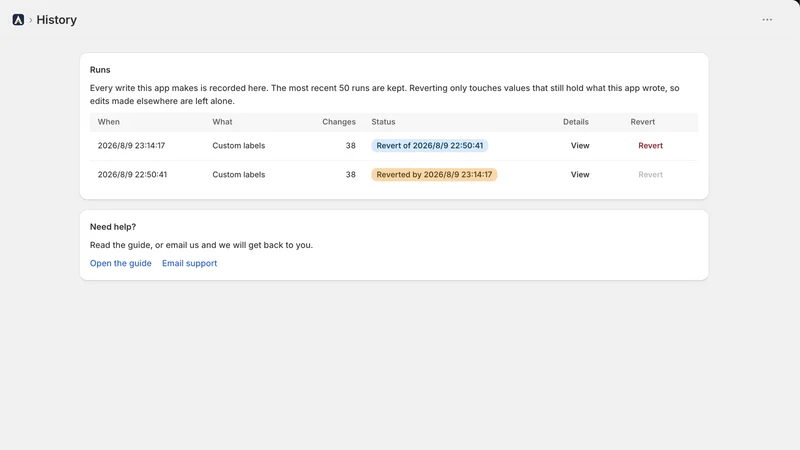Click the What column header
Image resolution: width=800 pixels, height=450 pixels.
222,122
